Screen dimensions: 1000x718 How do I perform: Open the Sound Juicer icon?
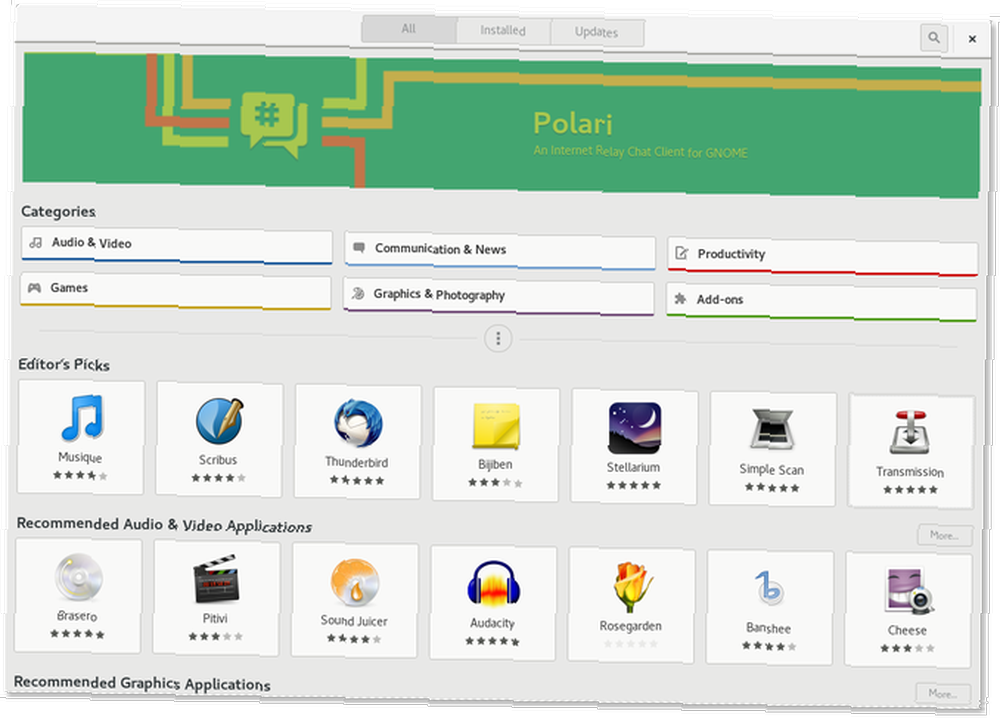click(355, 582)
